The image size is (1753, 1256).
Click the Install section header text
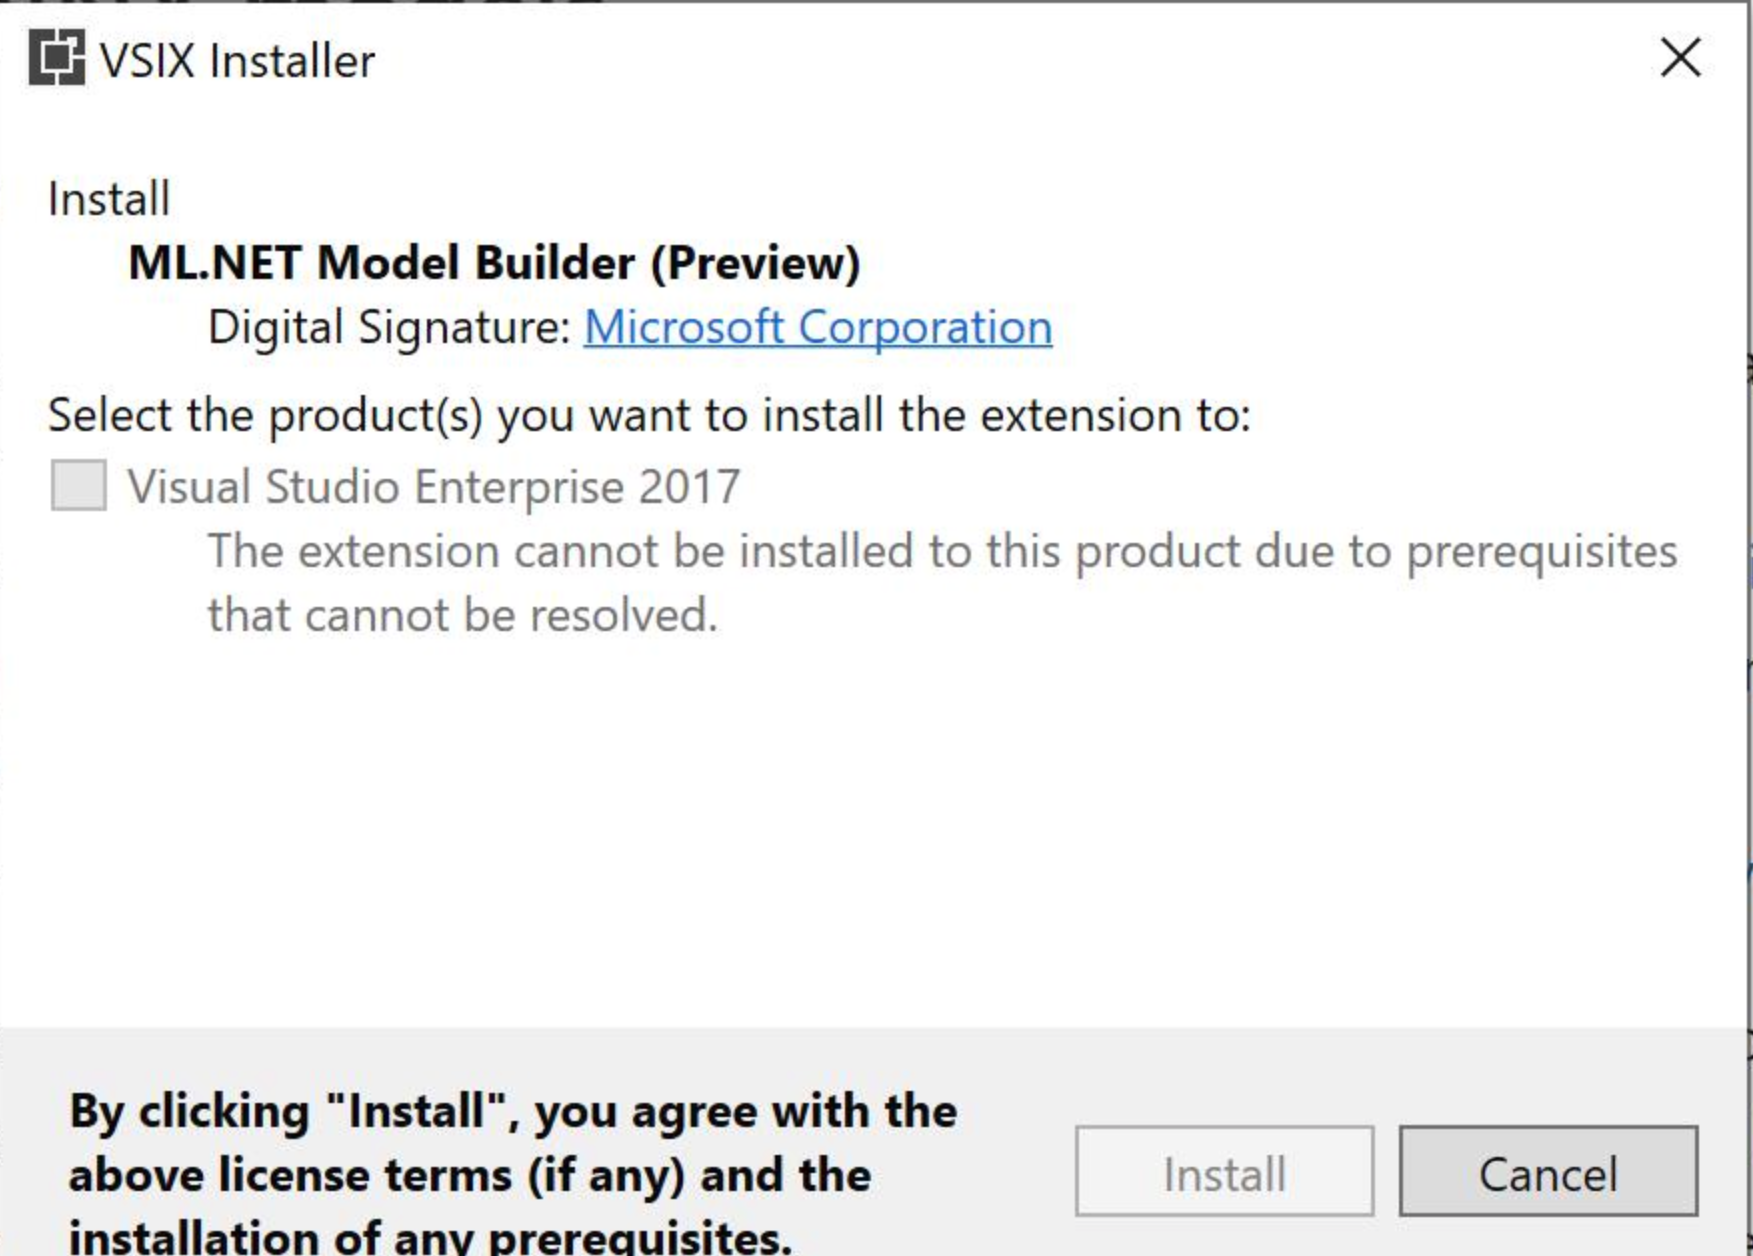click(x=108, y=197)
